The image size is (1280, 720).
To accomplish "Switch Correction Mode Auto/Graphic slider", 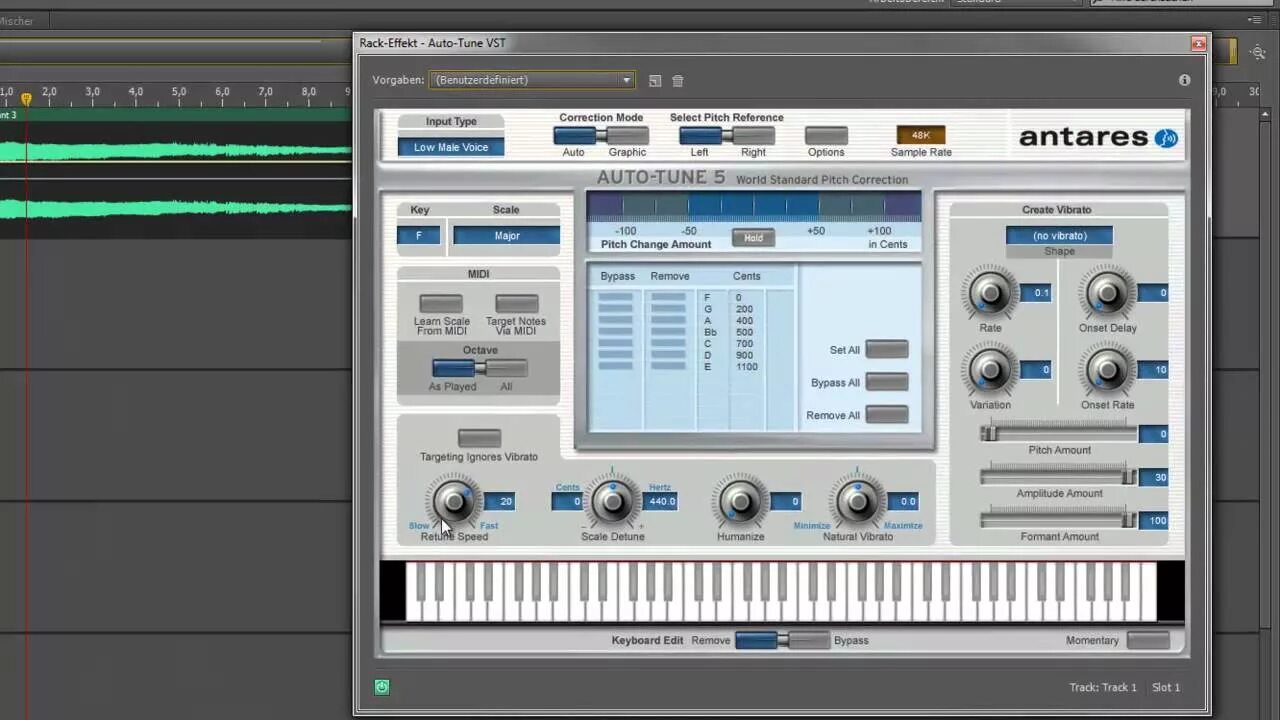I will point(601,135).
